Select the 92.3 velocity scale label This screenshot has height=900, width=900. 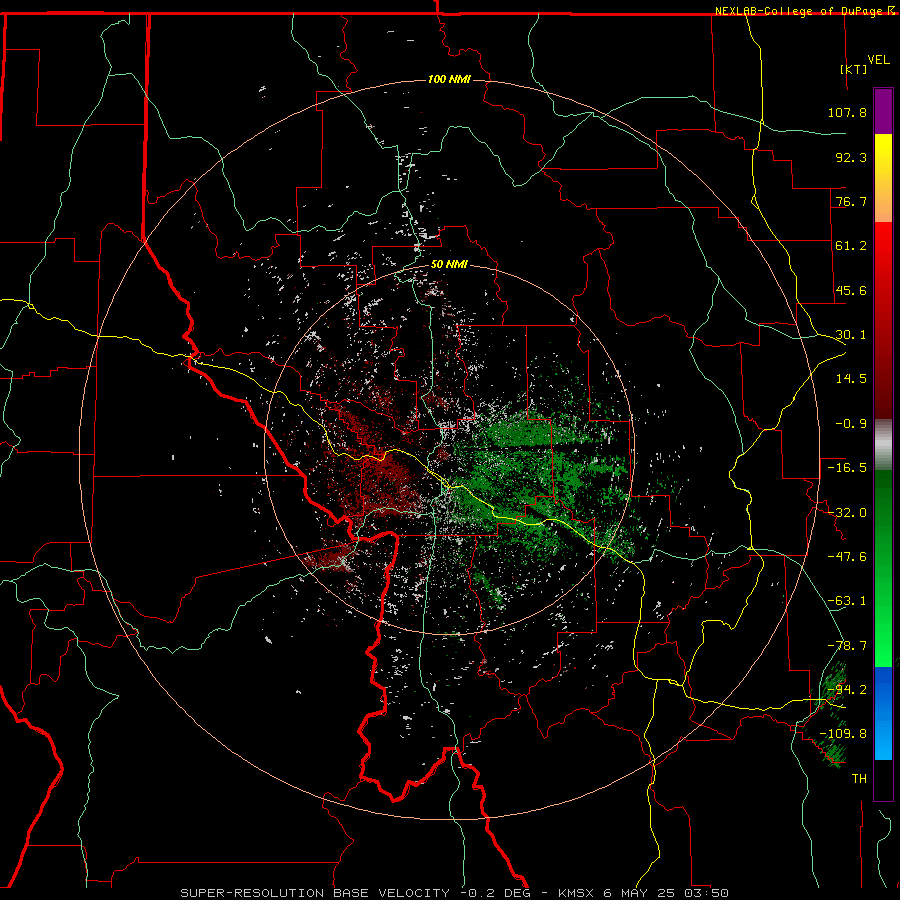[x=851, y=157]
